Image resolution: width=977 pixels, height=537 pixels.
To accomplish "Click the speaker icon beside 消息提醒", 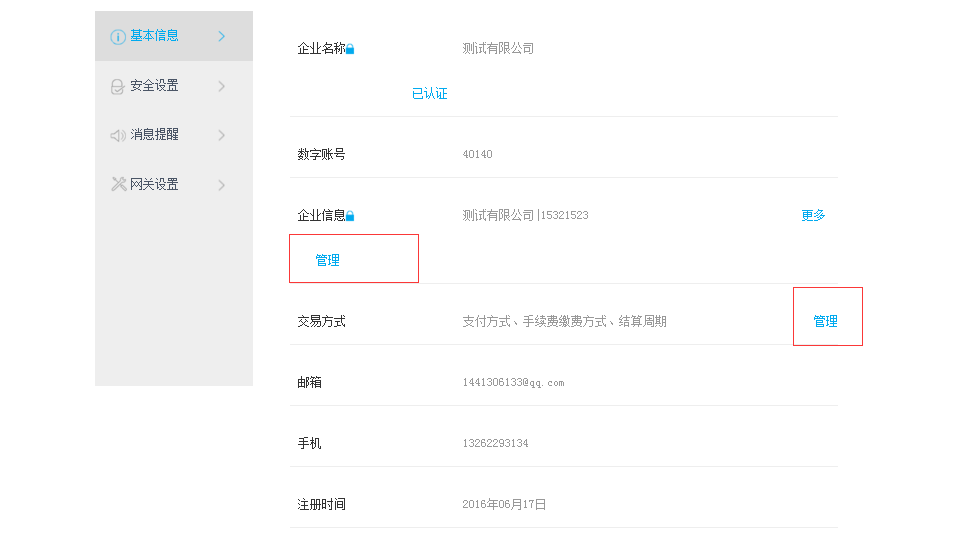I will tap(118, 135).
